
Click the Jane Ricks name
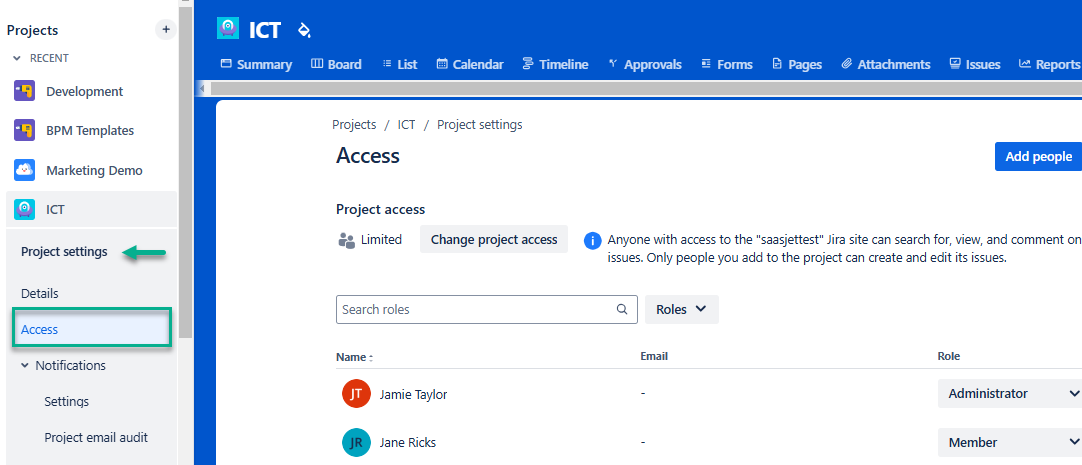coord(408,443)
